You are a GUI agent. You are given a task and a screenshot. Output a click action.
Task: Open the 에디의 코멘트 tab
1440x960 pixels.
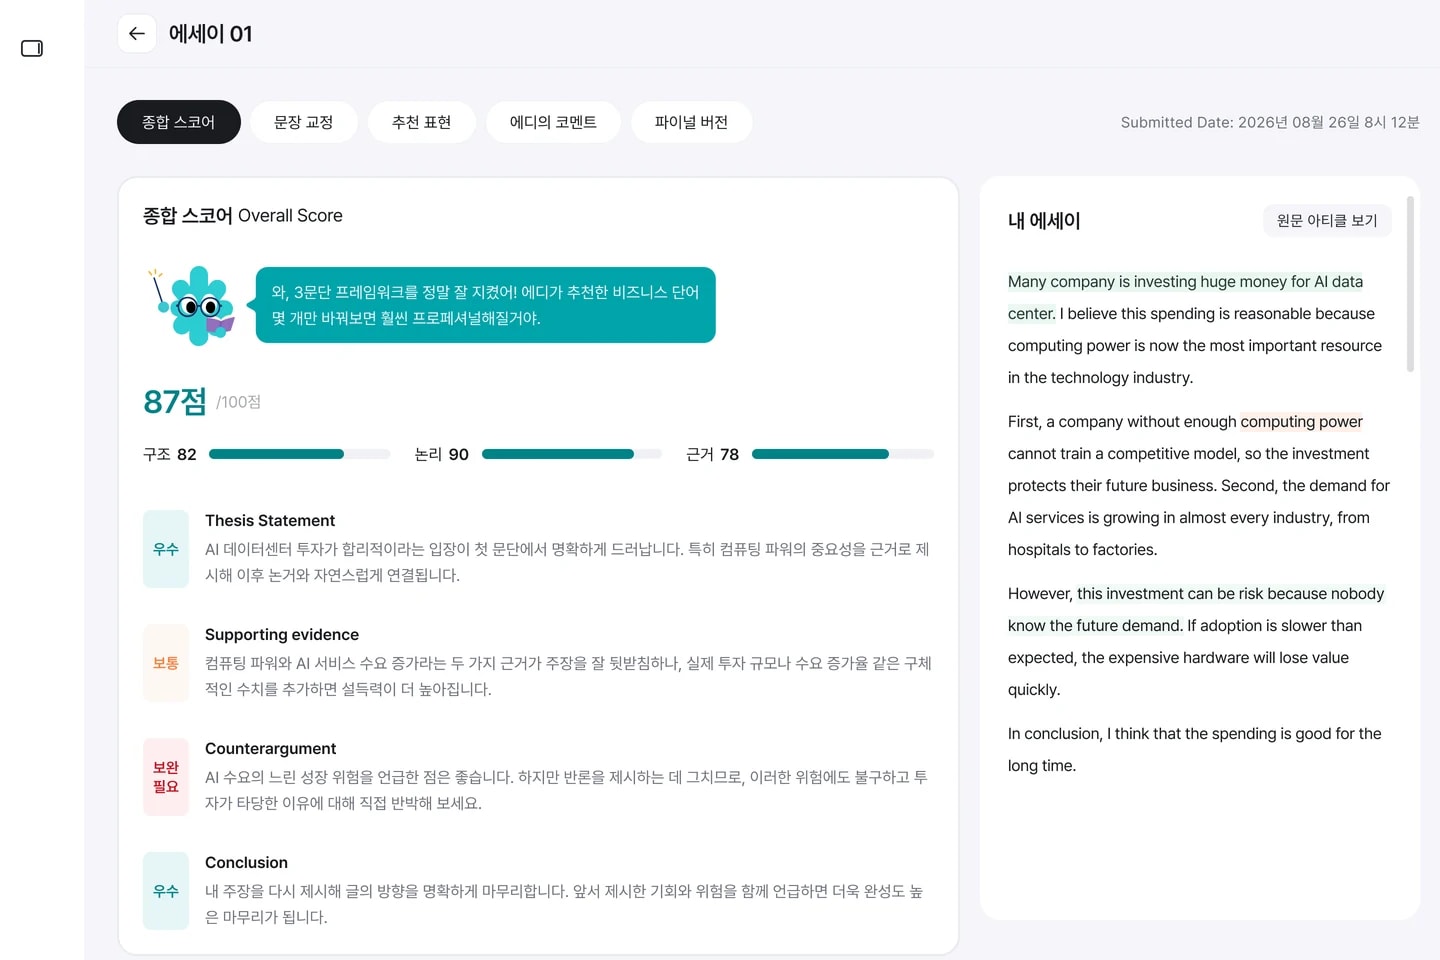pyautogui.click(x=553, y=122)
